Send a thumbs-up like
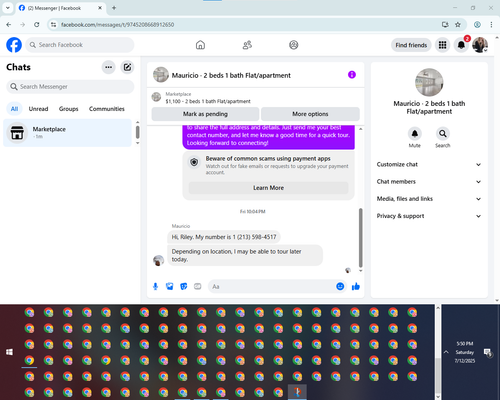The width and height of the screenshot is (500, 400). coord(356,286)
